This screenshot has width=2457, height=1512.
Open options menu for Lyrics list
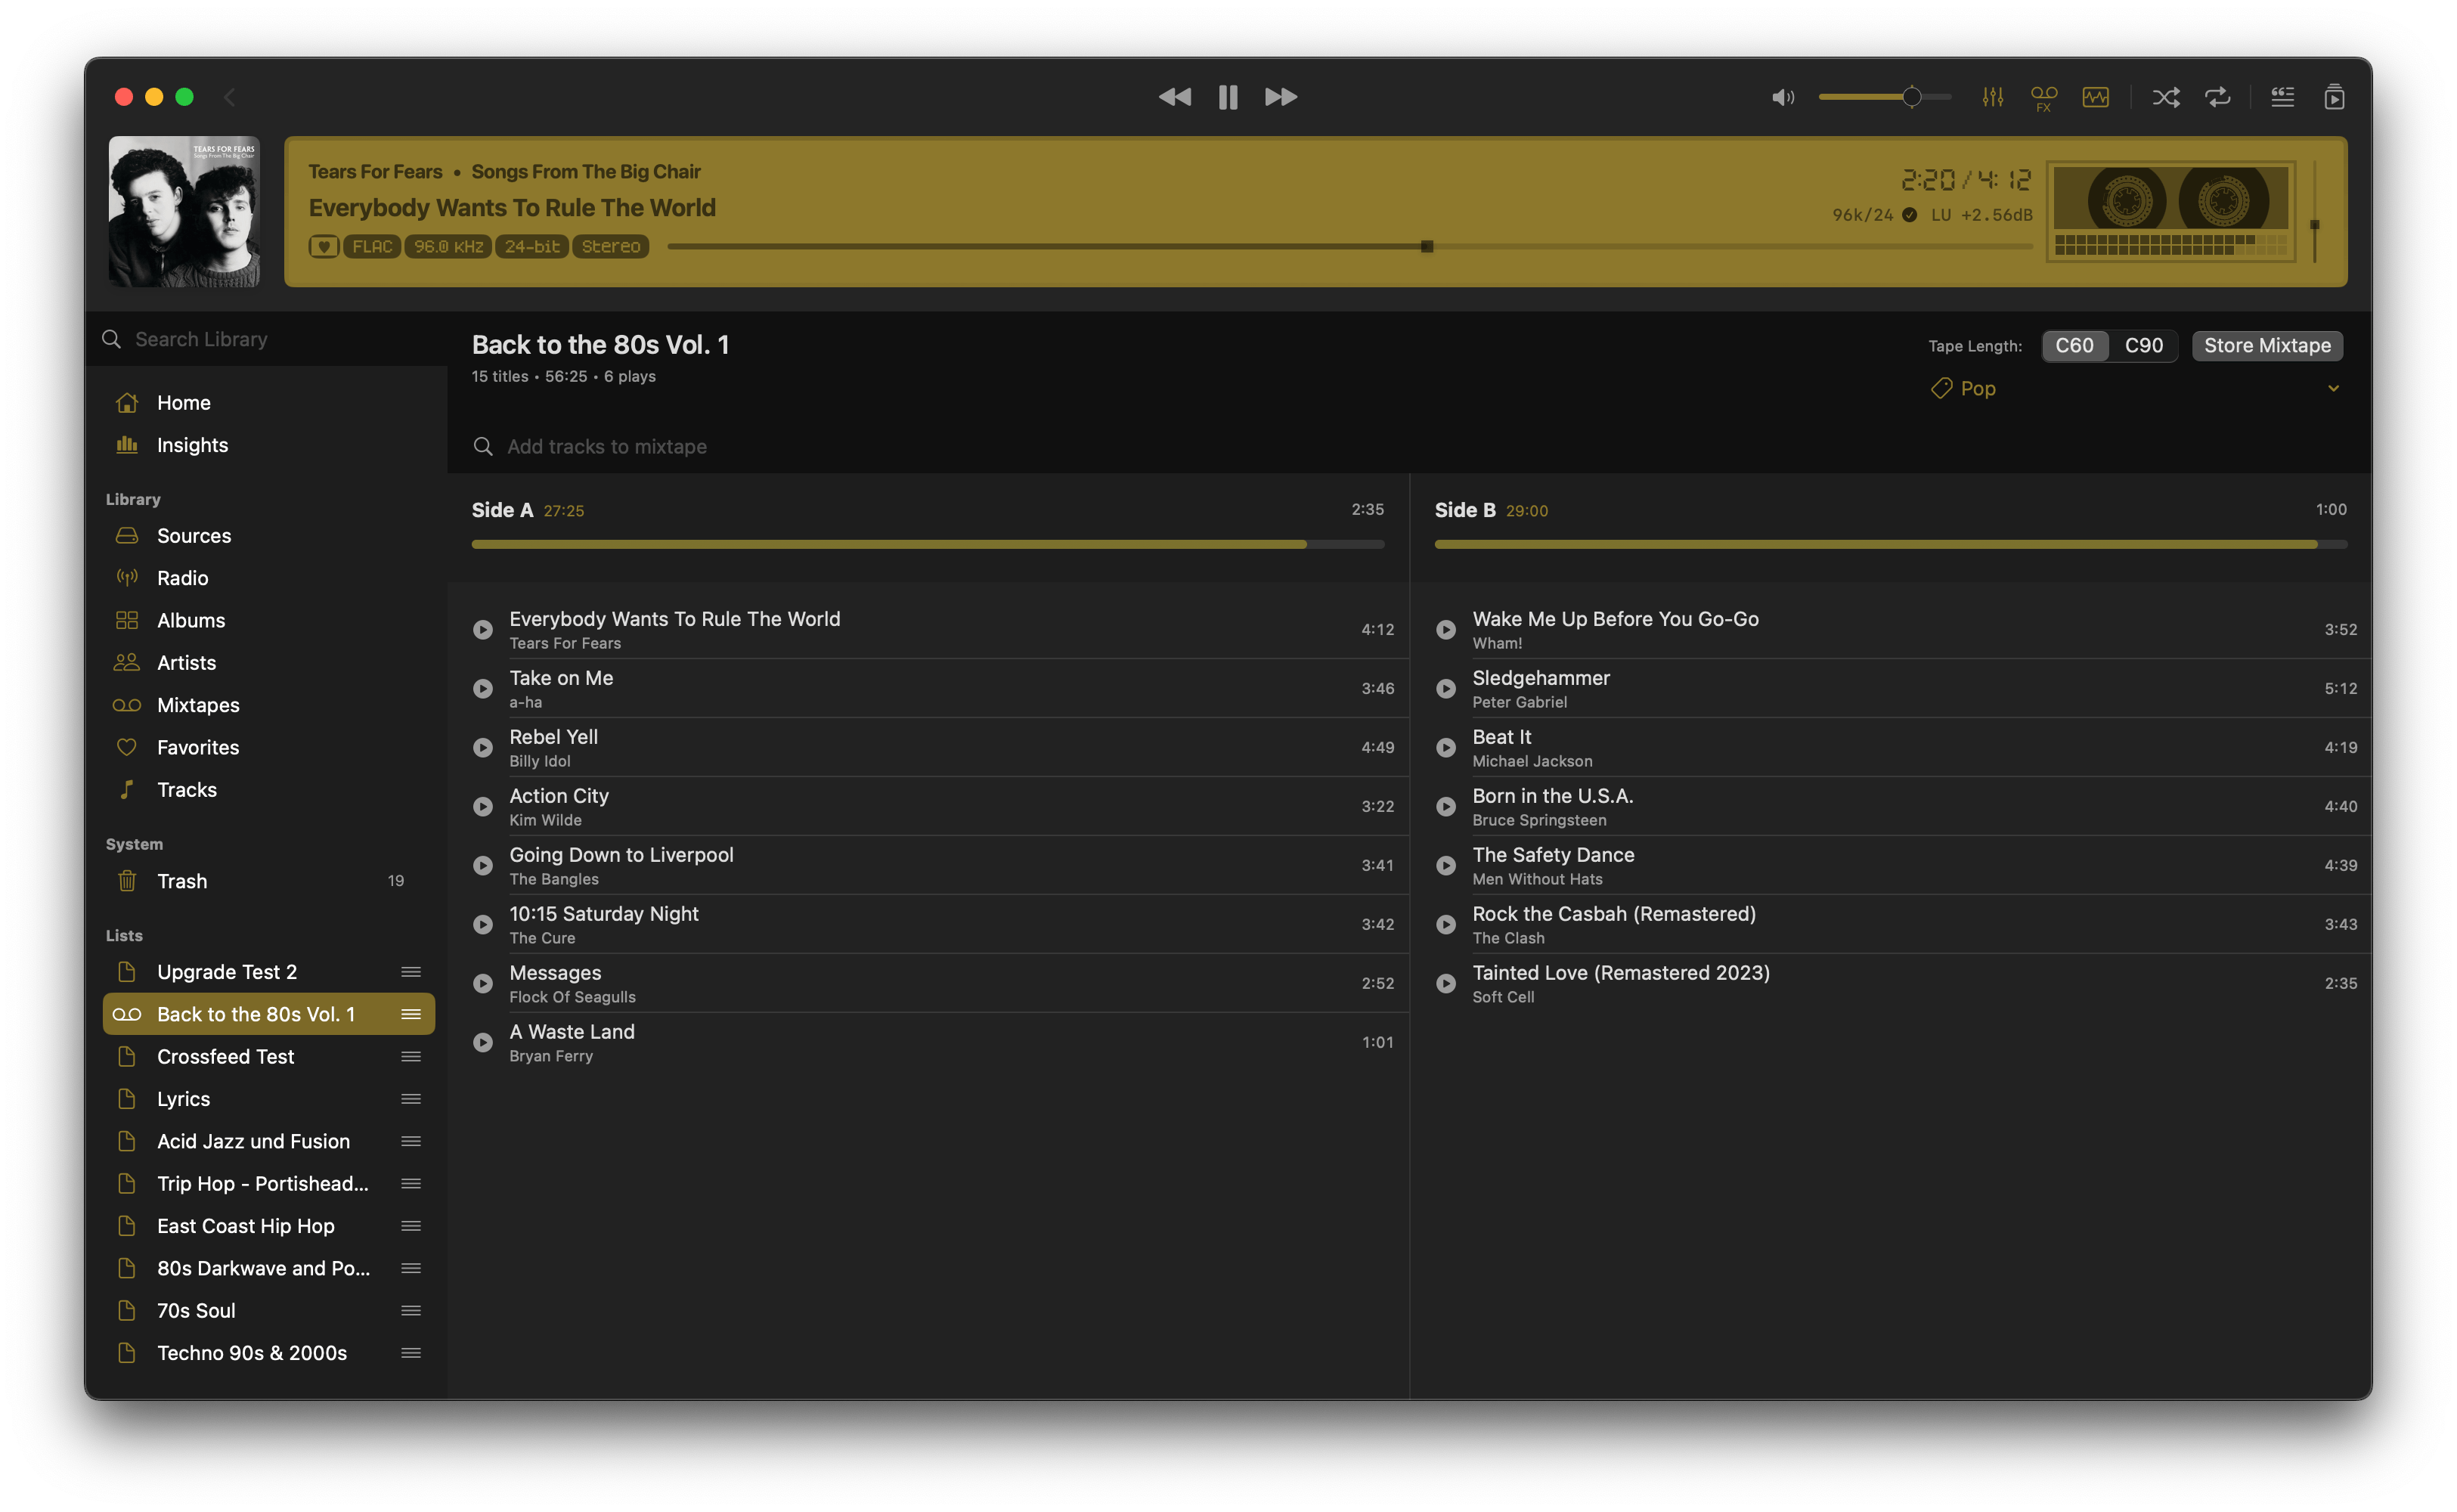[411, 1099]
